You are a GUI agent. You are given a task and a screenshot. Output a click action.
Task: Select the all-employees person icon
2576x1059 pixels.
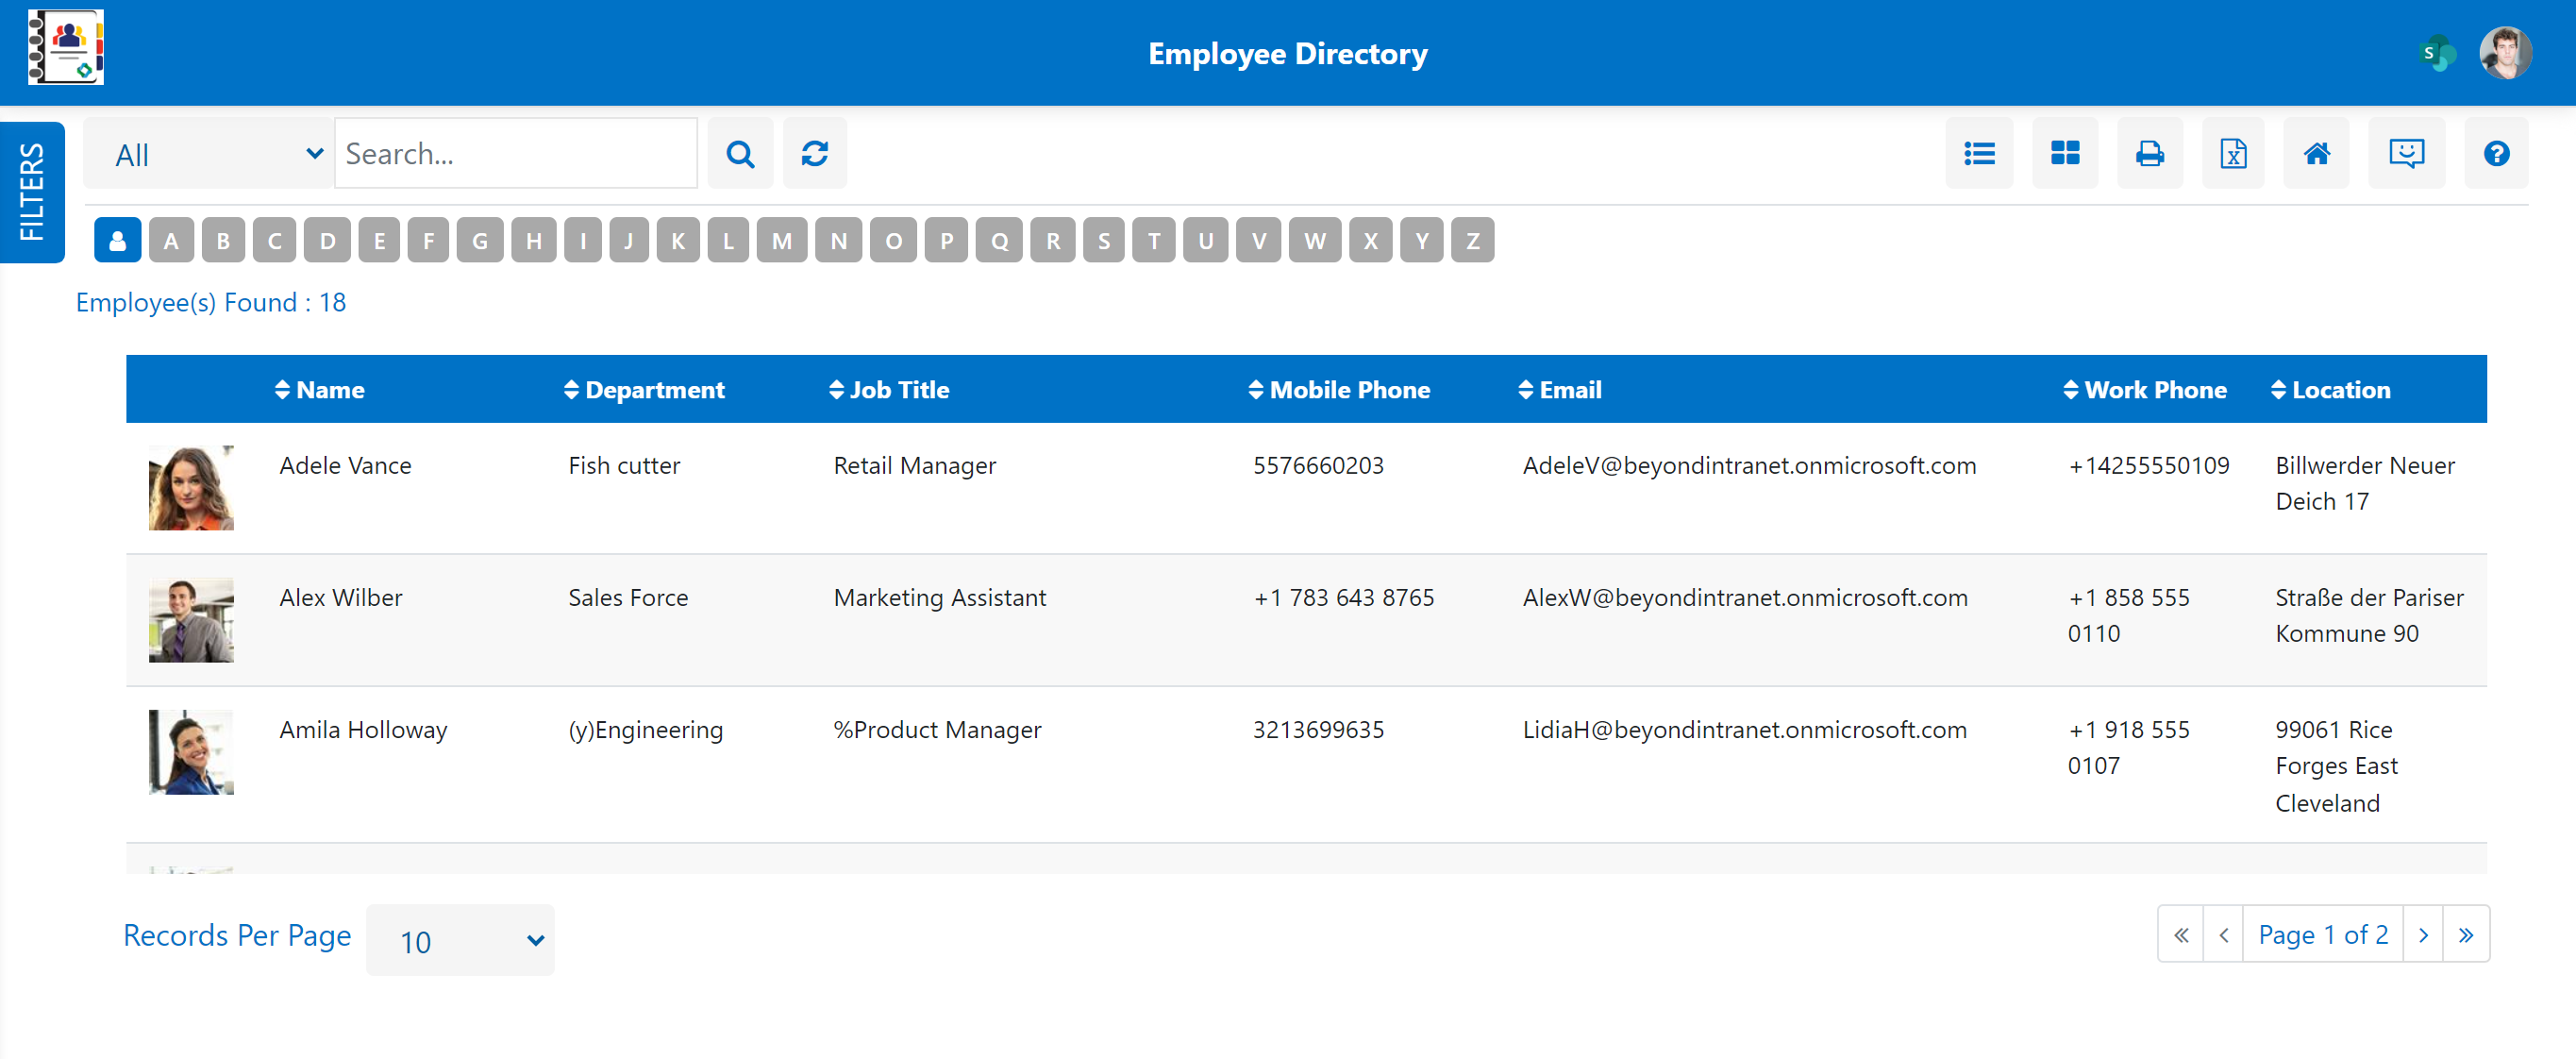[117, 239]
